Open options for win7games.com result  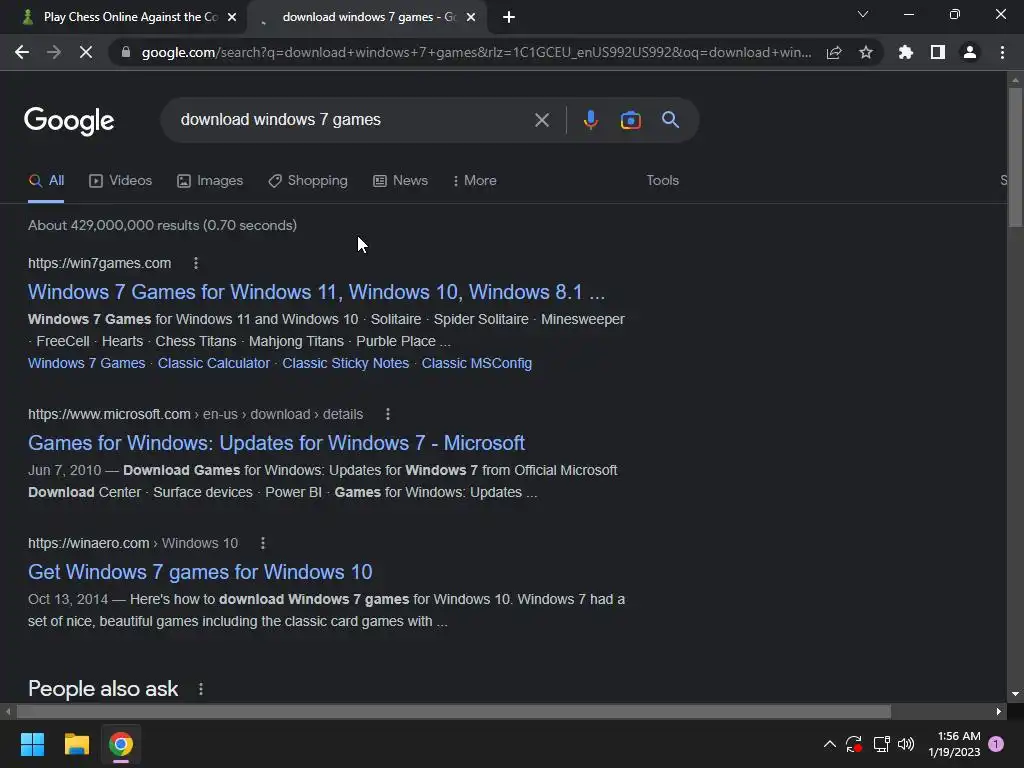click(x=196, y=263)
